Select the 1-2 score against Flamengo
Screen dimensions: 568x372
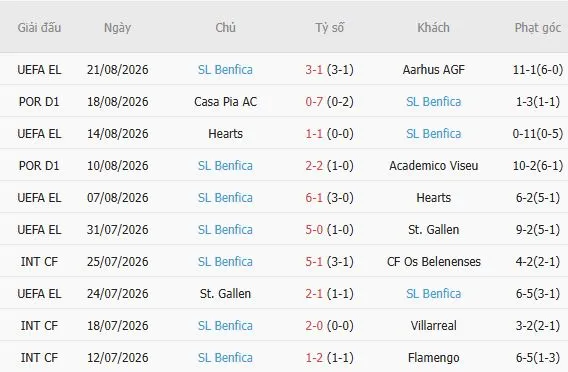point(314,358)
